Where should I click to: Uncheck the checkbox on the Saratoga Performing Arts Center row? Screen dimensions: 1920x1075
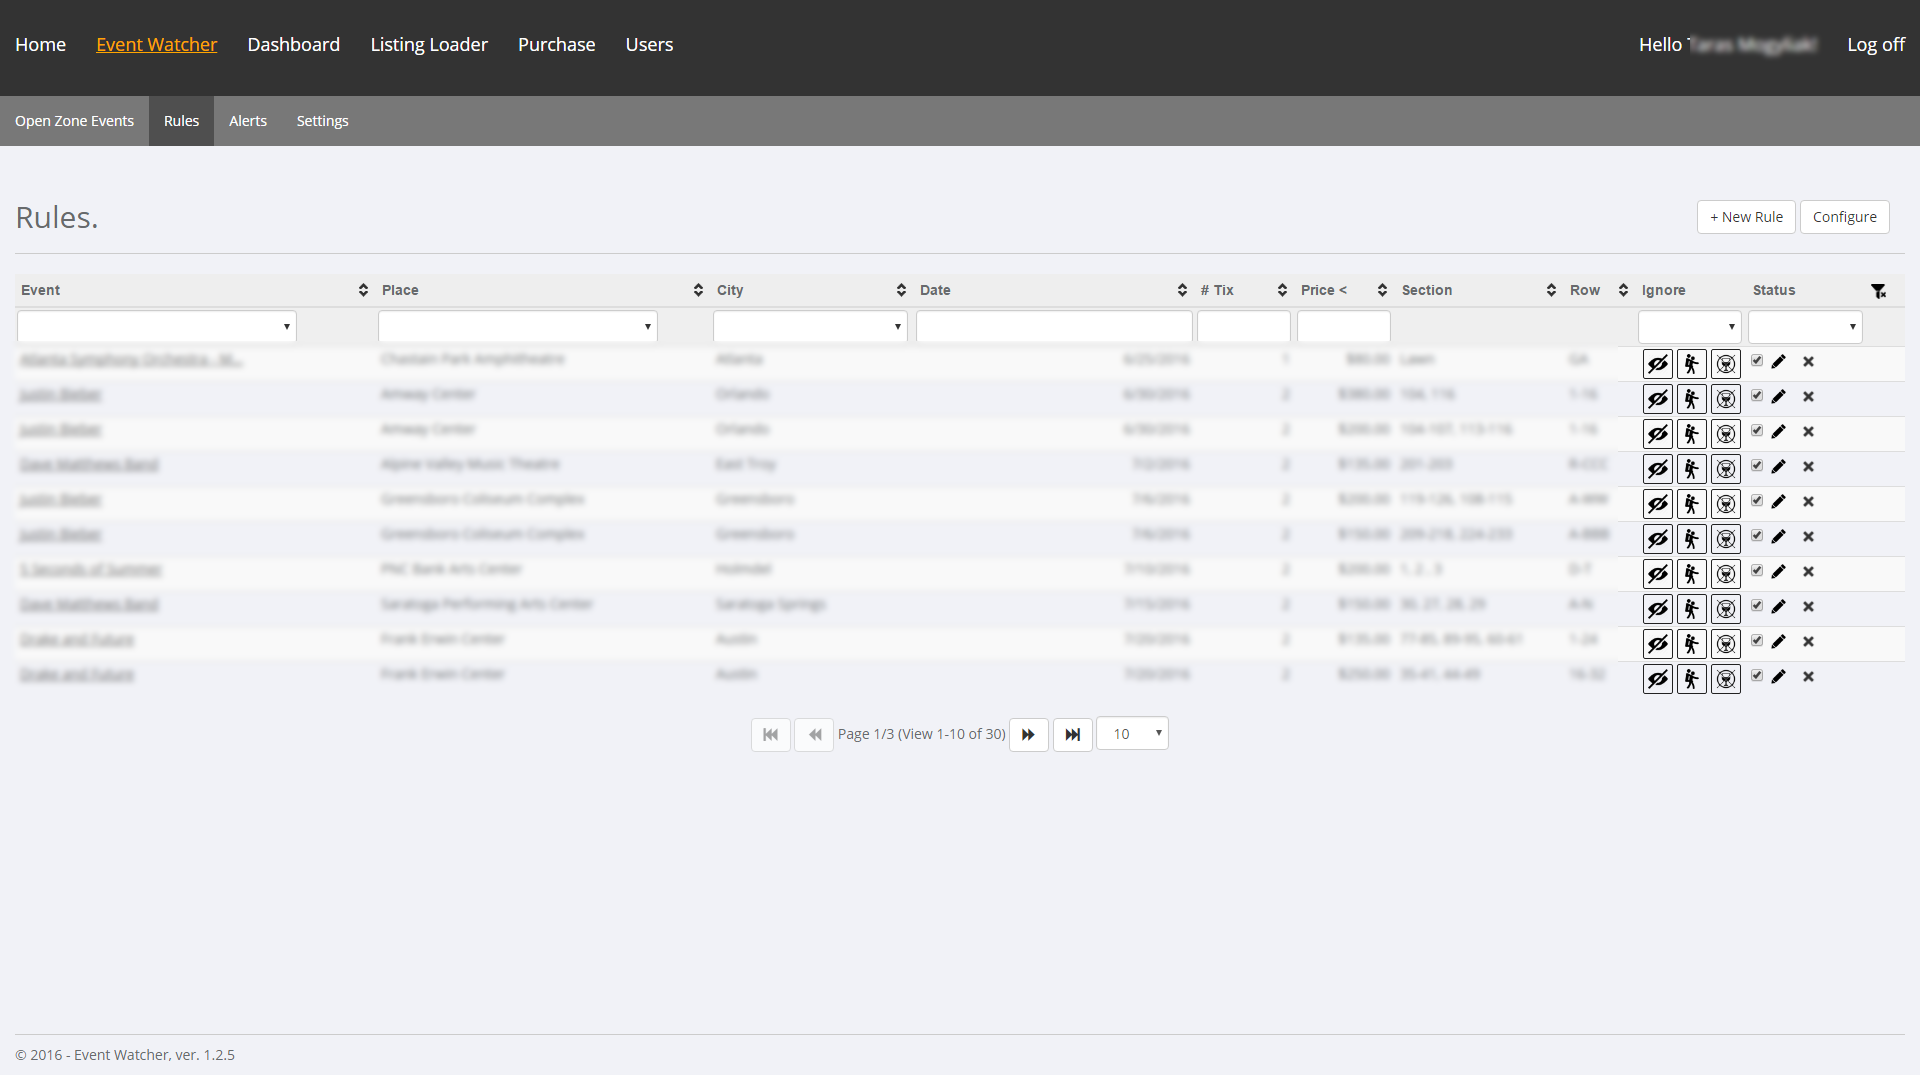(1757, 605)
